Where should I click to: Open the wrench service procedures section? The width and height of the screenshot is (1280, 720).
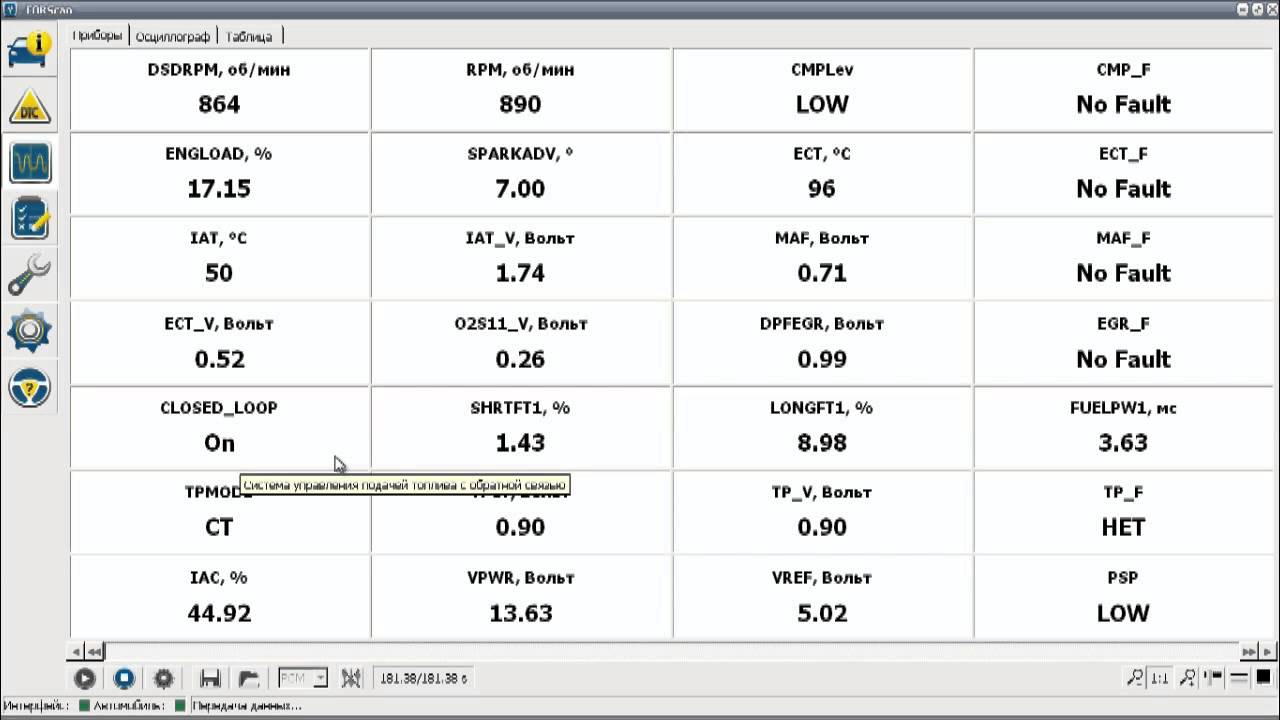tap(29, 274)
